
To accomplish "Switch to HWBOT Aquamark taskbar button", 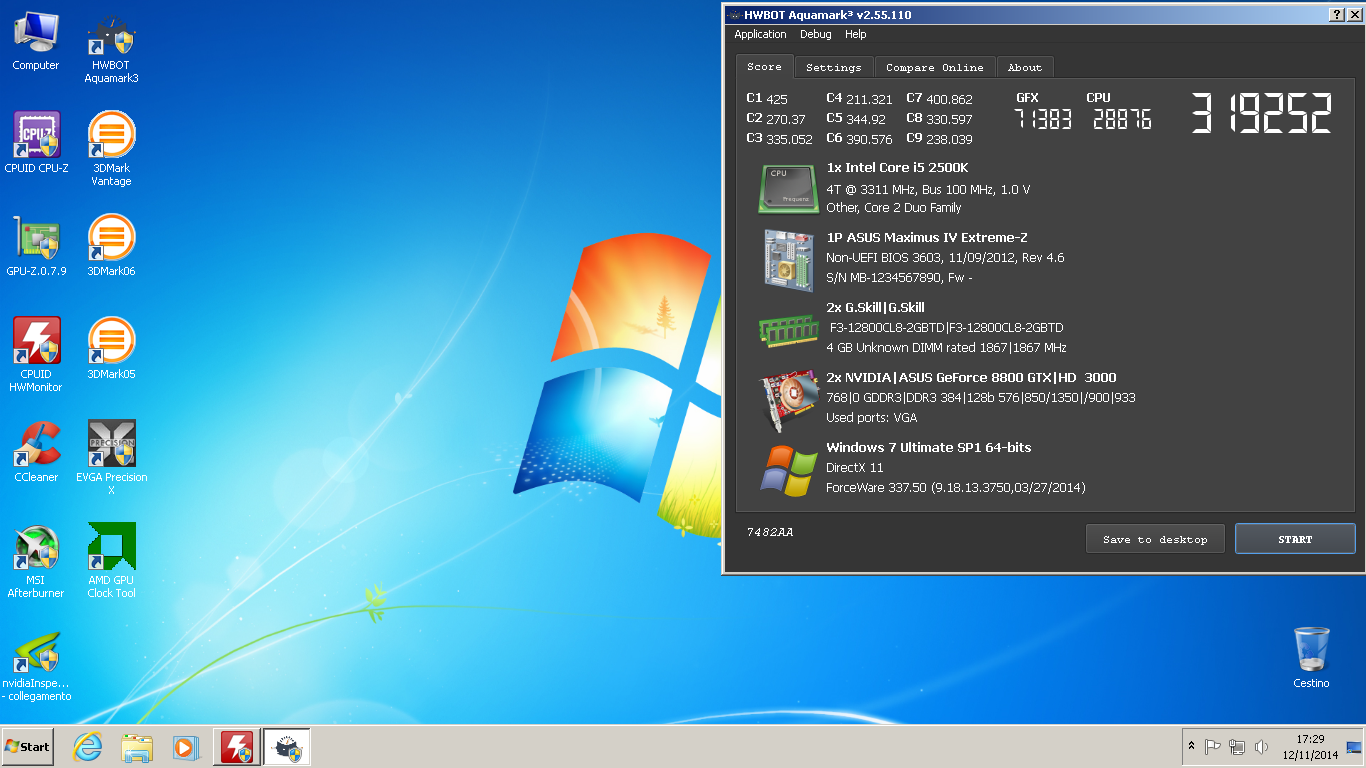I will (287, 747).
